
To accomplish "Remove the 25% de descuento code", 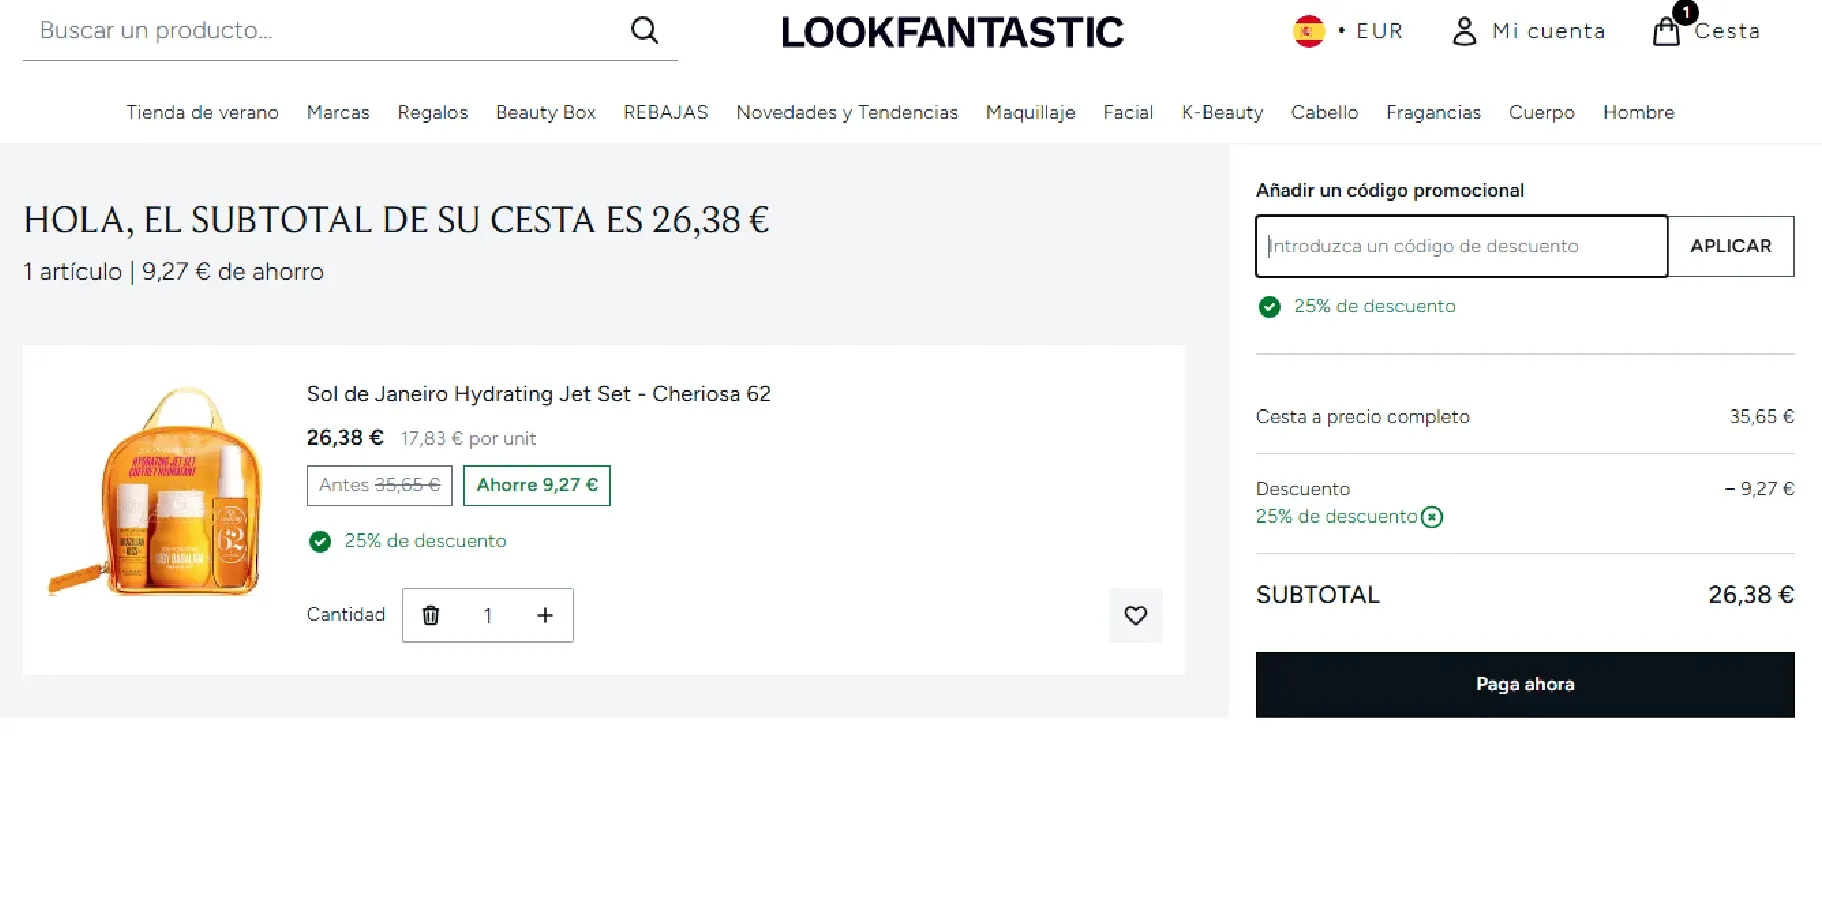I will (x=1432, y=517).
